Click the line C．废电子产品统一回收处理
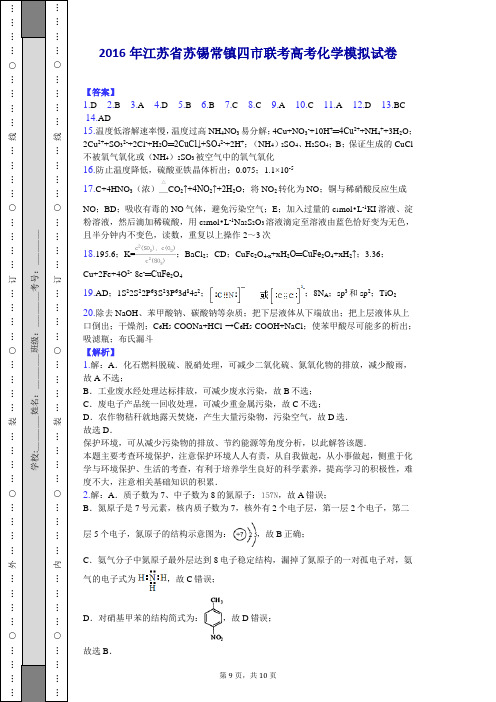Screen dimensions: 496x702 [x=203, y=404]
